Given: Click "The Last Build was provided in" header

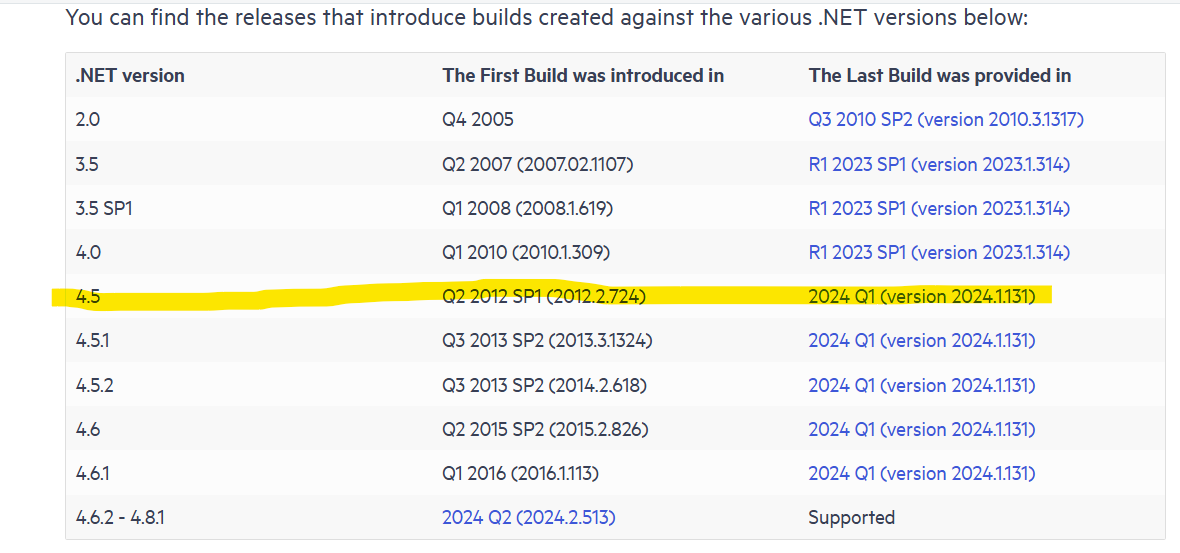Looking at the screenshot, I should pyautogui.click(x=940, y=76).
